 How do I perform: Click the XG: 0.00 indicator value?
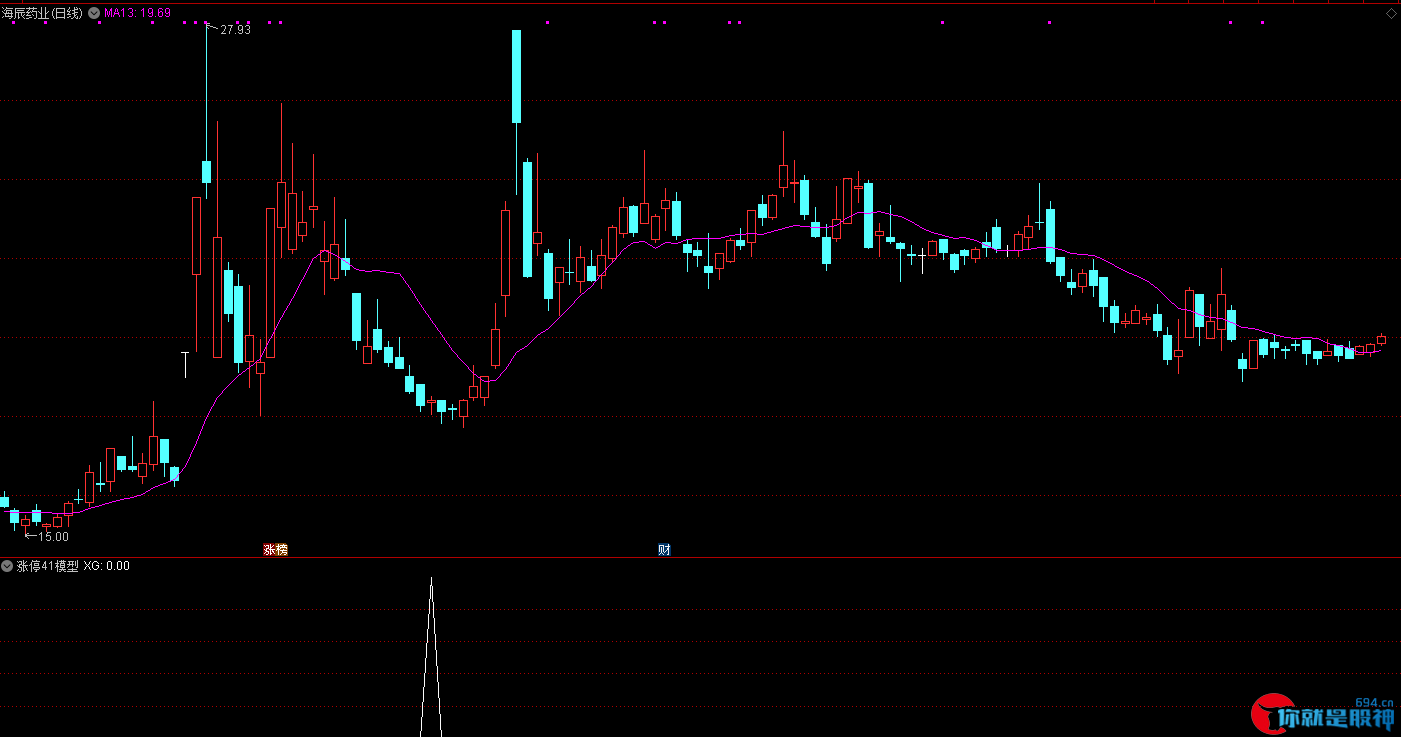(x=106, y=566)
